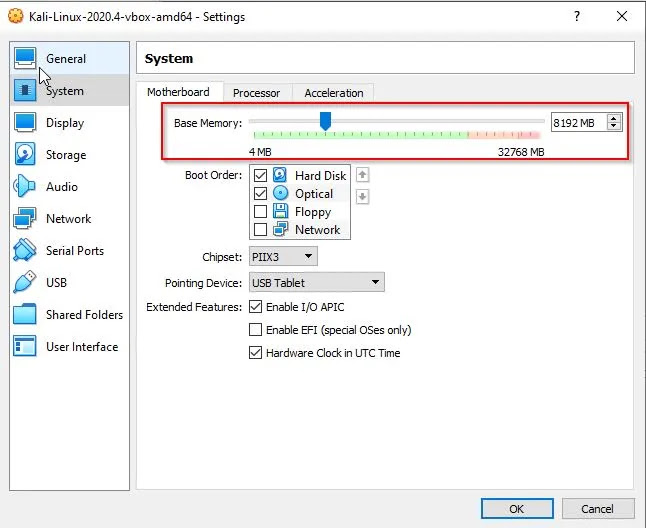Select the System chip icon in sidebar

point(25,90)
